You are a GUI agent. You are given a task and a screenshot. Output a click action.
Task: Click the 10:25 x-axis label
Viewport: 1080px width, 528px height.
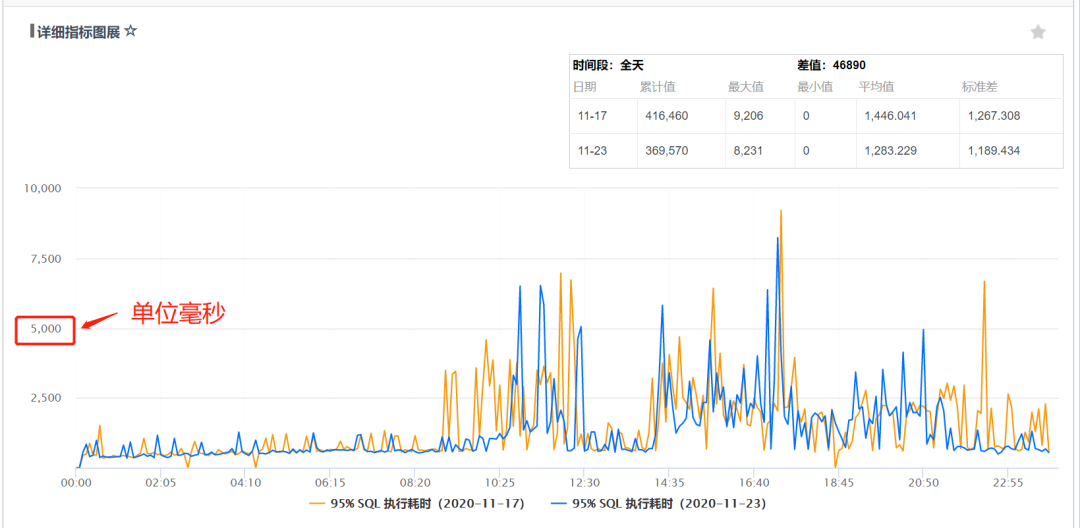[x=499, y=481]
